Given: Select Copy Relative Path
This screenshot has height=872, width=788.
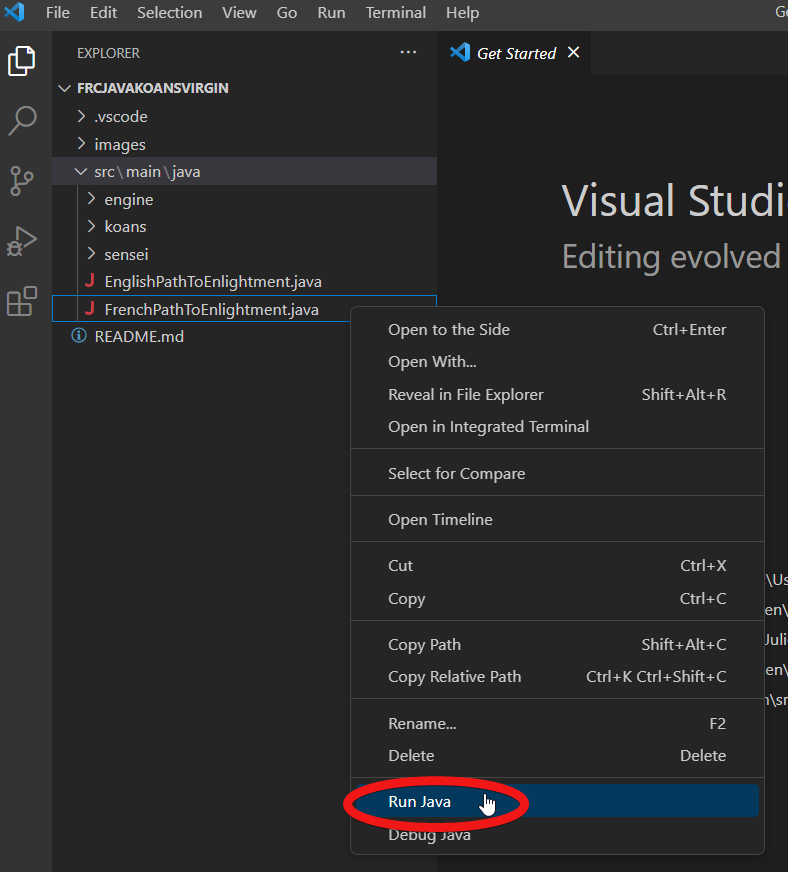Looking at the screenshot, I should pyautogui.click(x=557, y=677).
